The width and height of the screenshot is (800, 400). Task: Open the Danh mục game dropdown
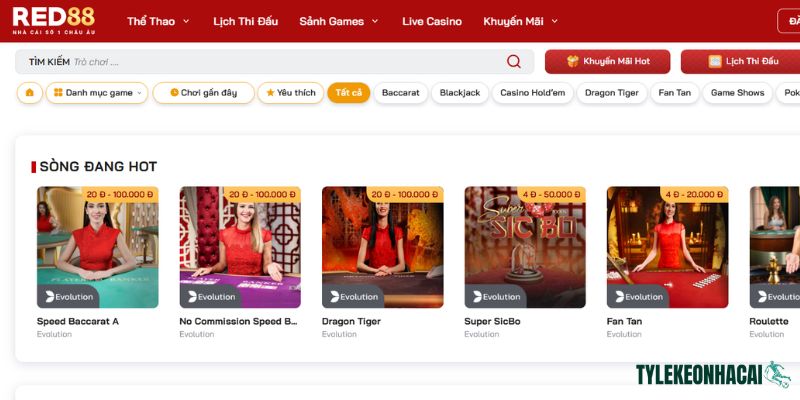pyautogui.click(x=97, y=93)
